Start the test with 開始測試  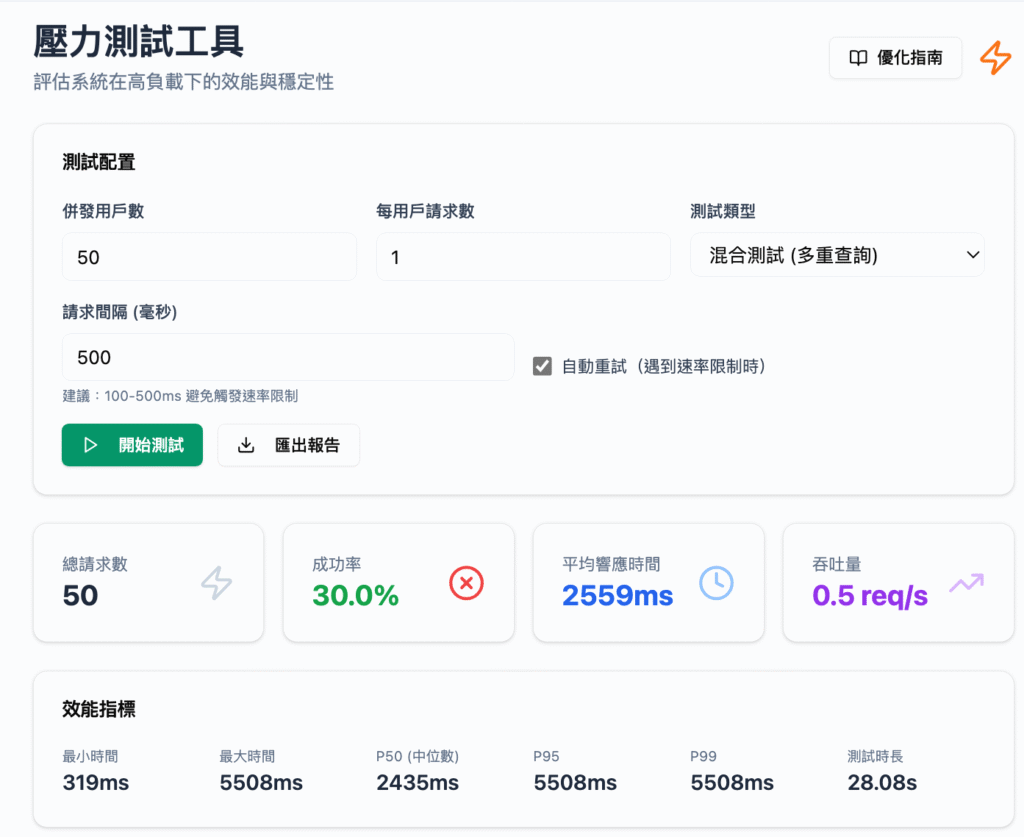pos(132,445)
